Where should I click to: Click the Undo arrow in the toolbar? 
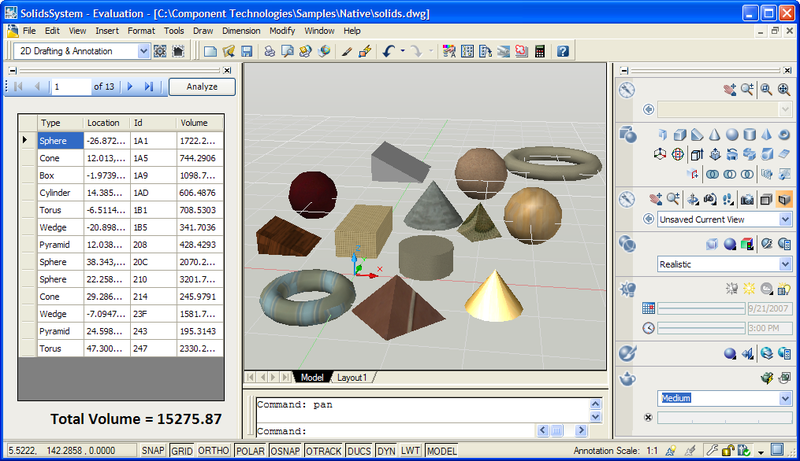pos(387,51)
